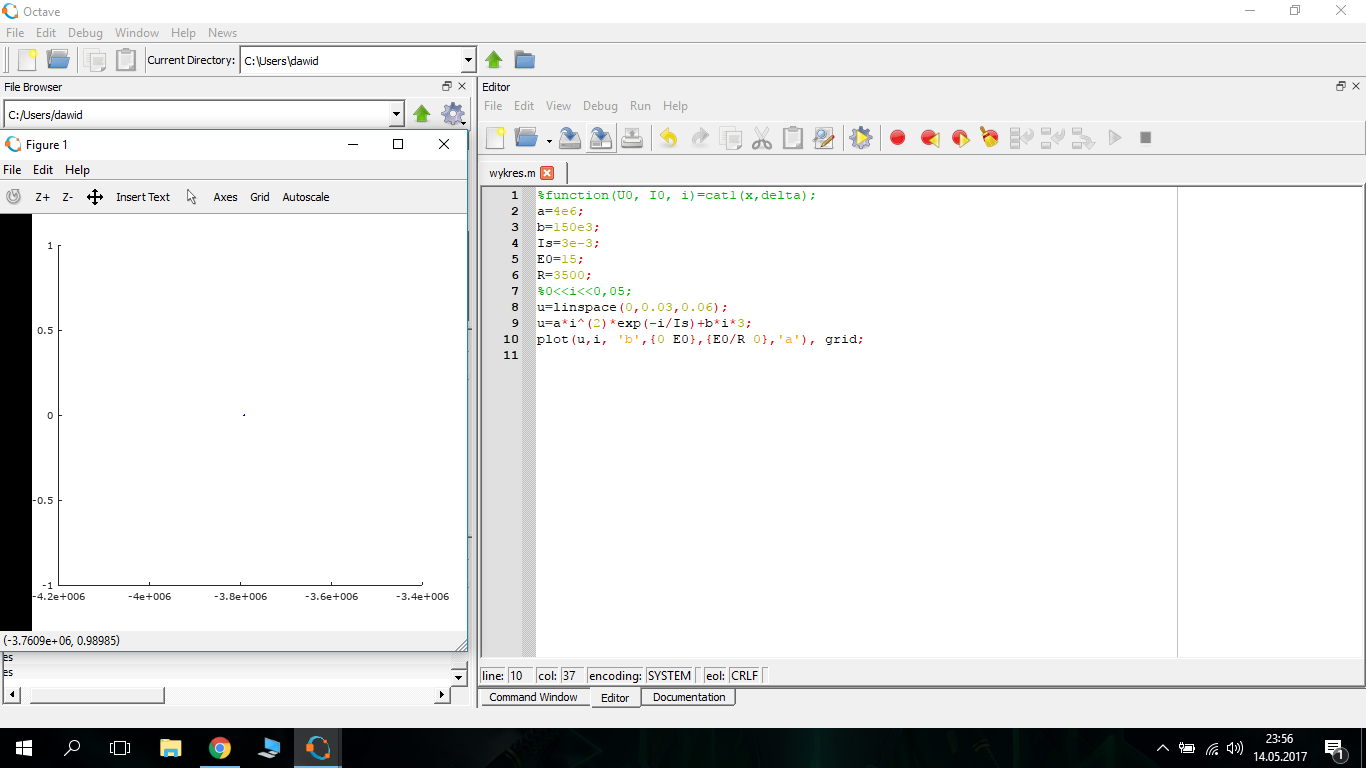Close the Editor panel
Viewport: 1366px width, 768px height.
tap(1356, 87)
